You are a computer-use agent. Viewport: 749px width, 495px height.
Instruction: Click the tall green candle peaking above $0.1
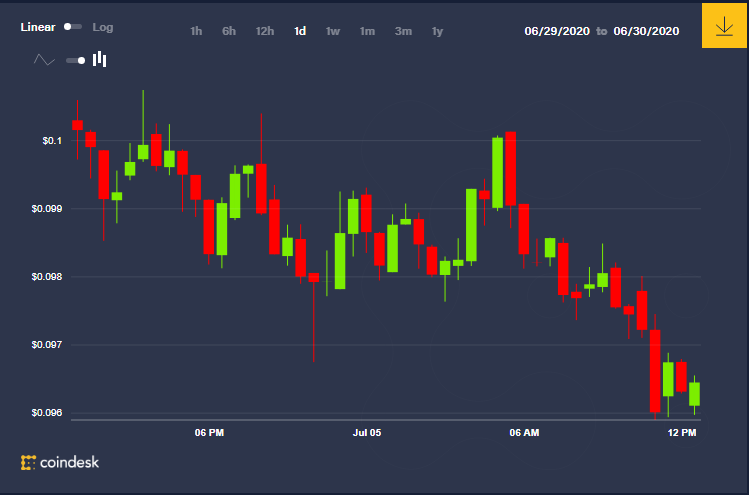(497, 172)
